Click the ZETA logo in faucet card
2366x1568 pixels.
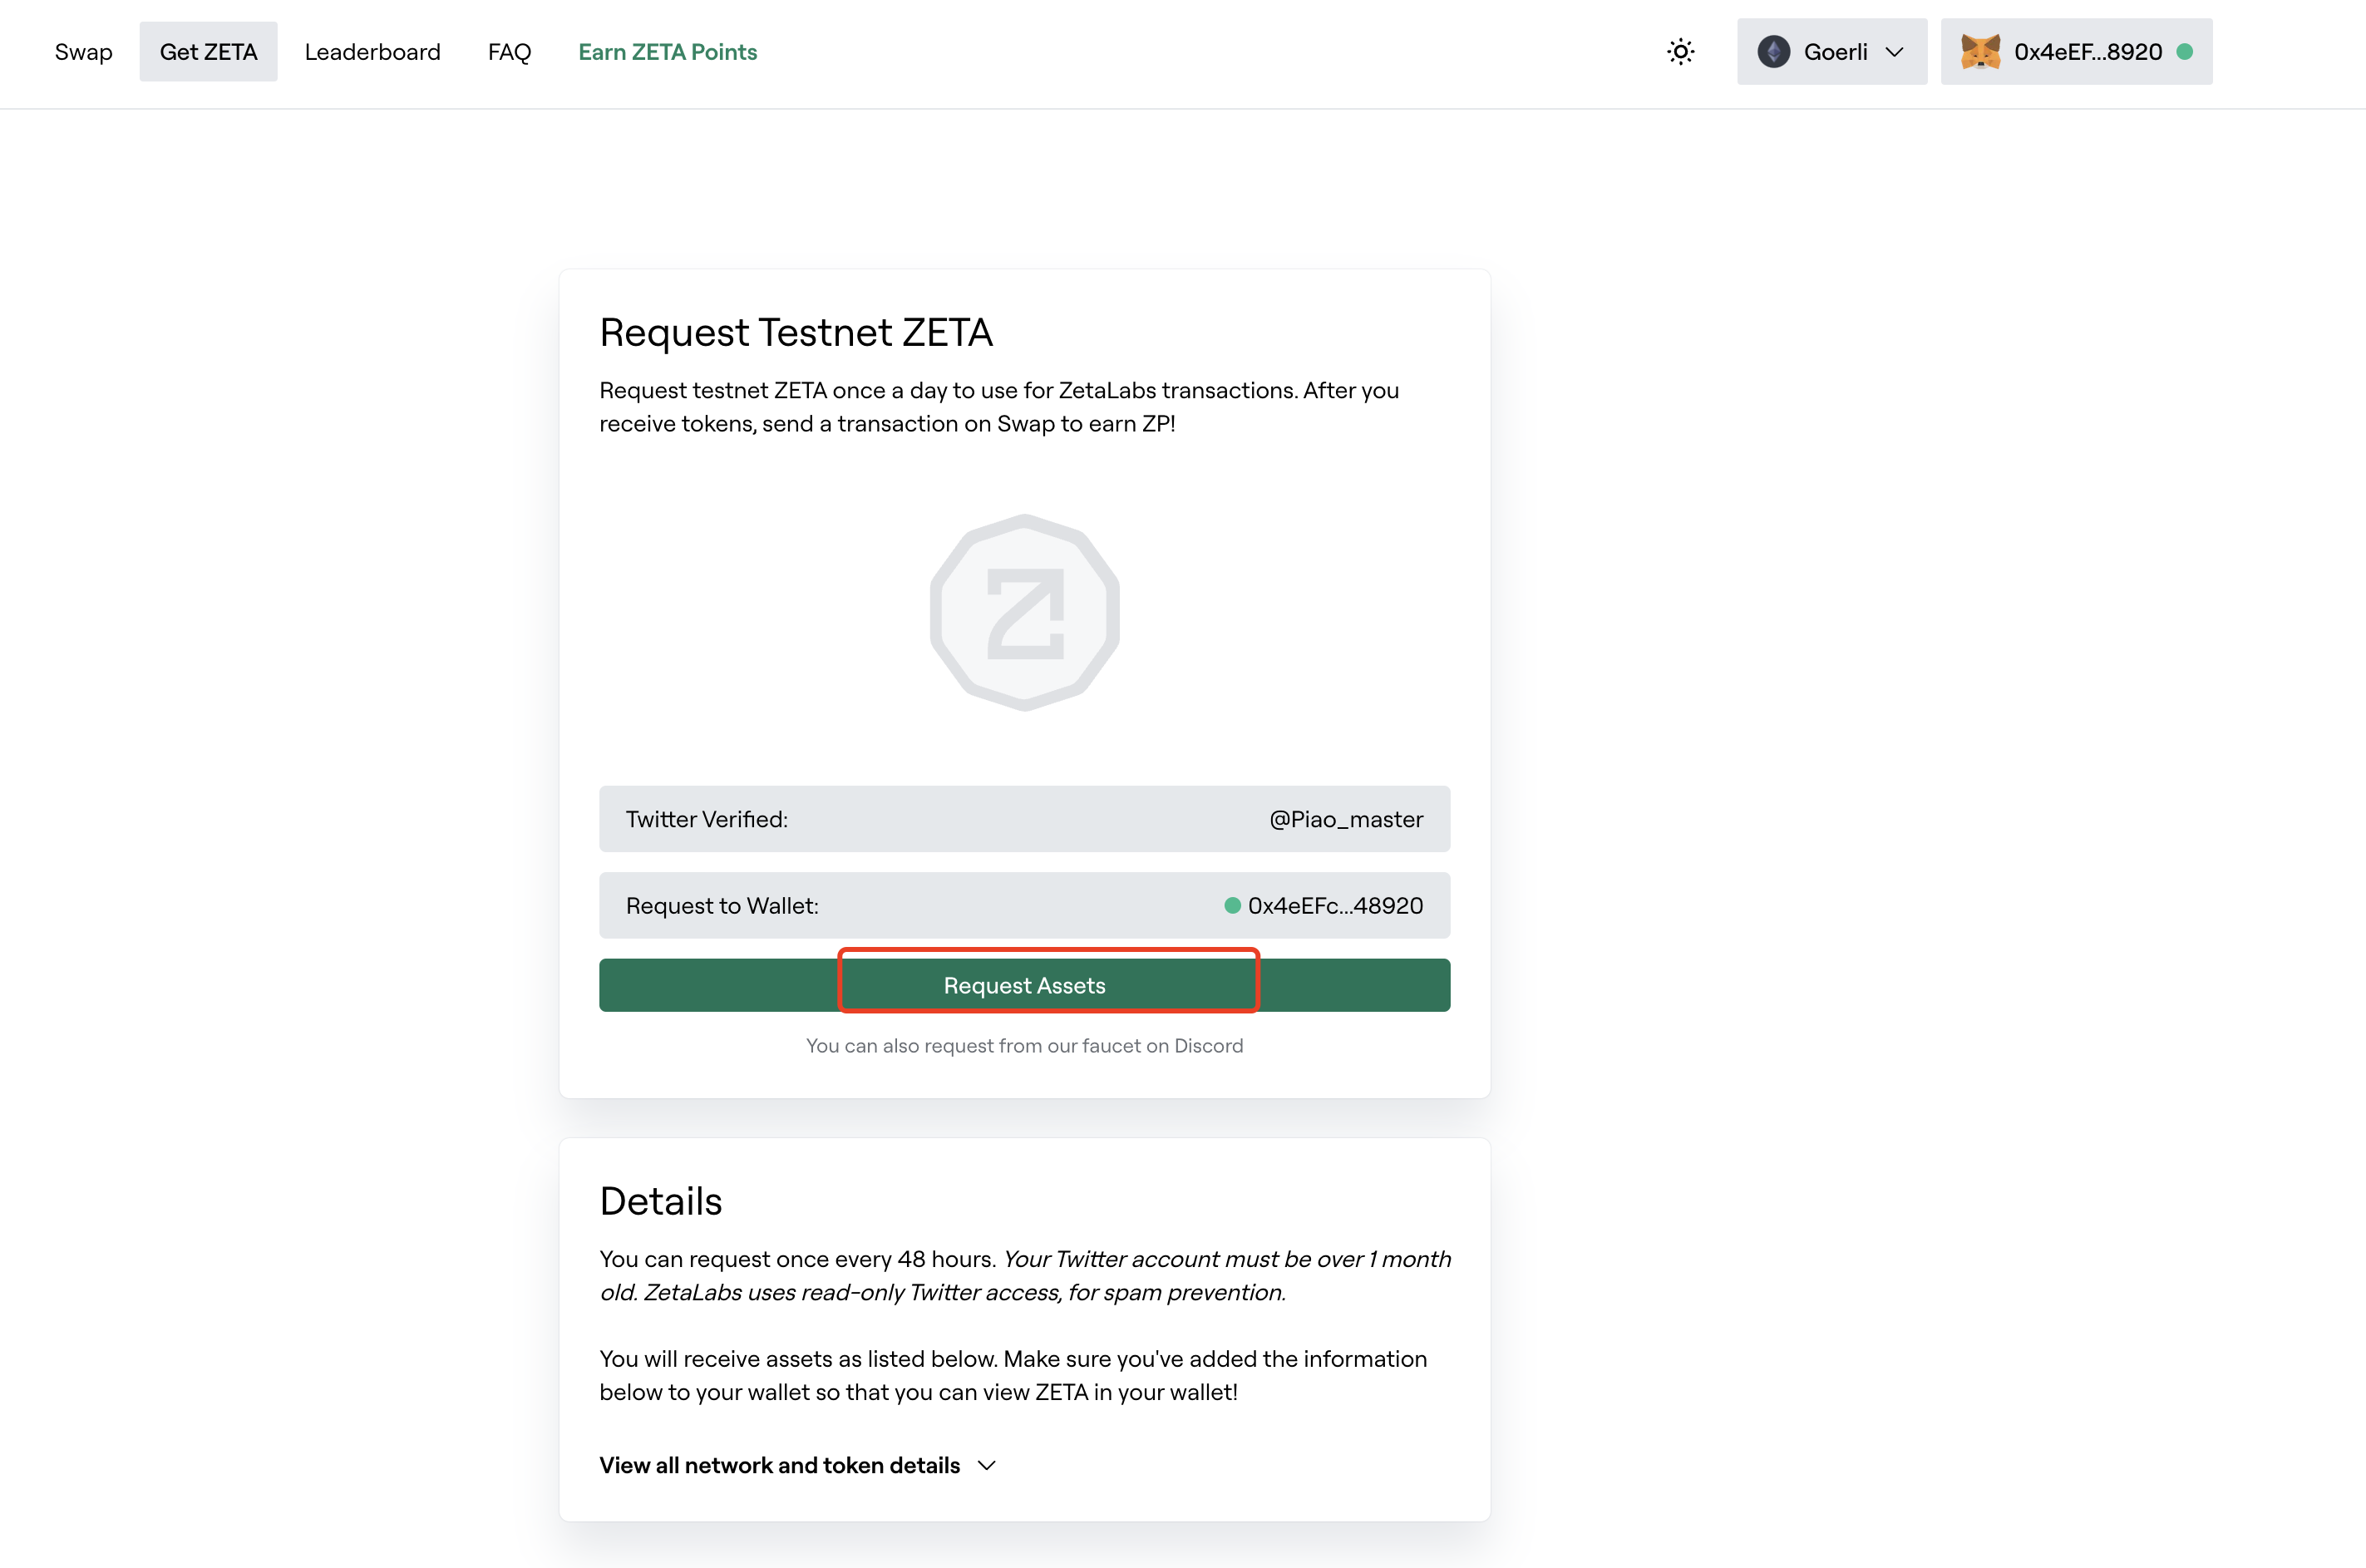point(1024,612)
